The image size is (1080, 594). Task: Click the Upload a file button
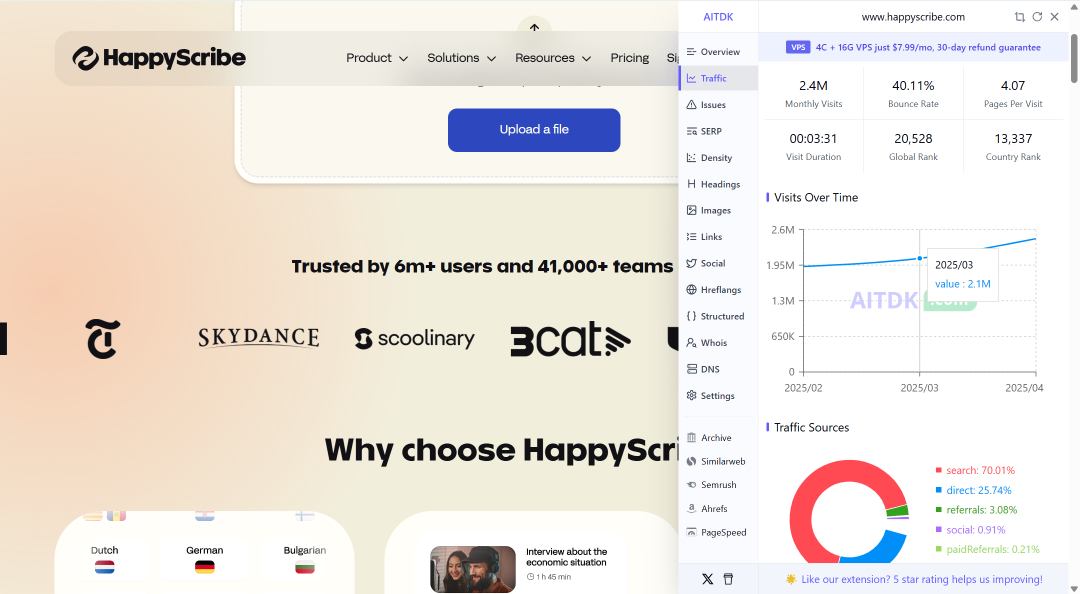click(534, 130)
